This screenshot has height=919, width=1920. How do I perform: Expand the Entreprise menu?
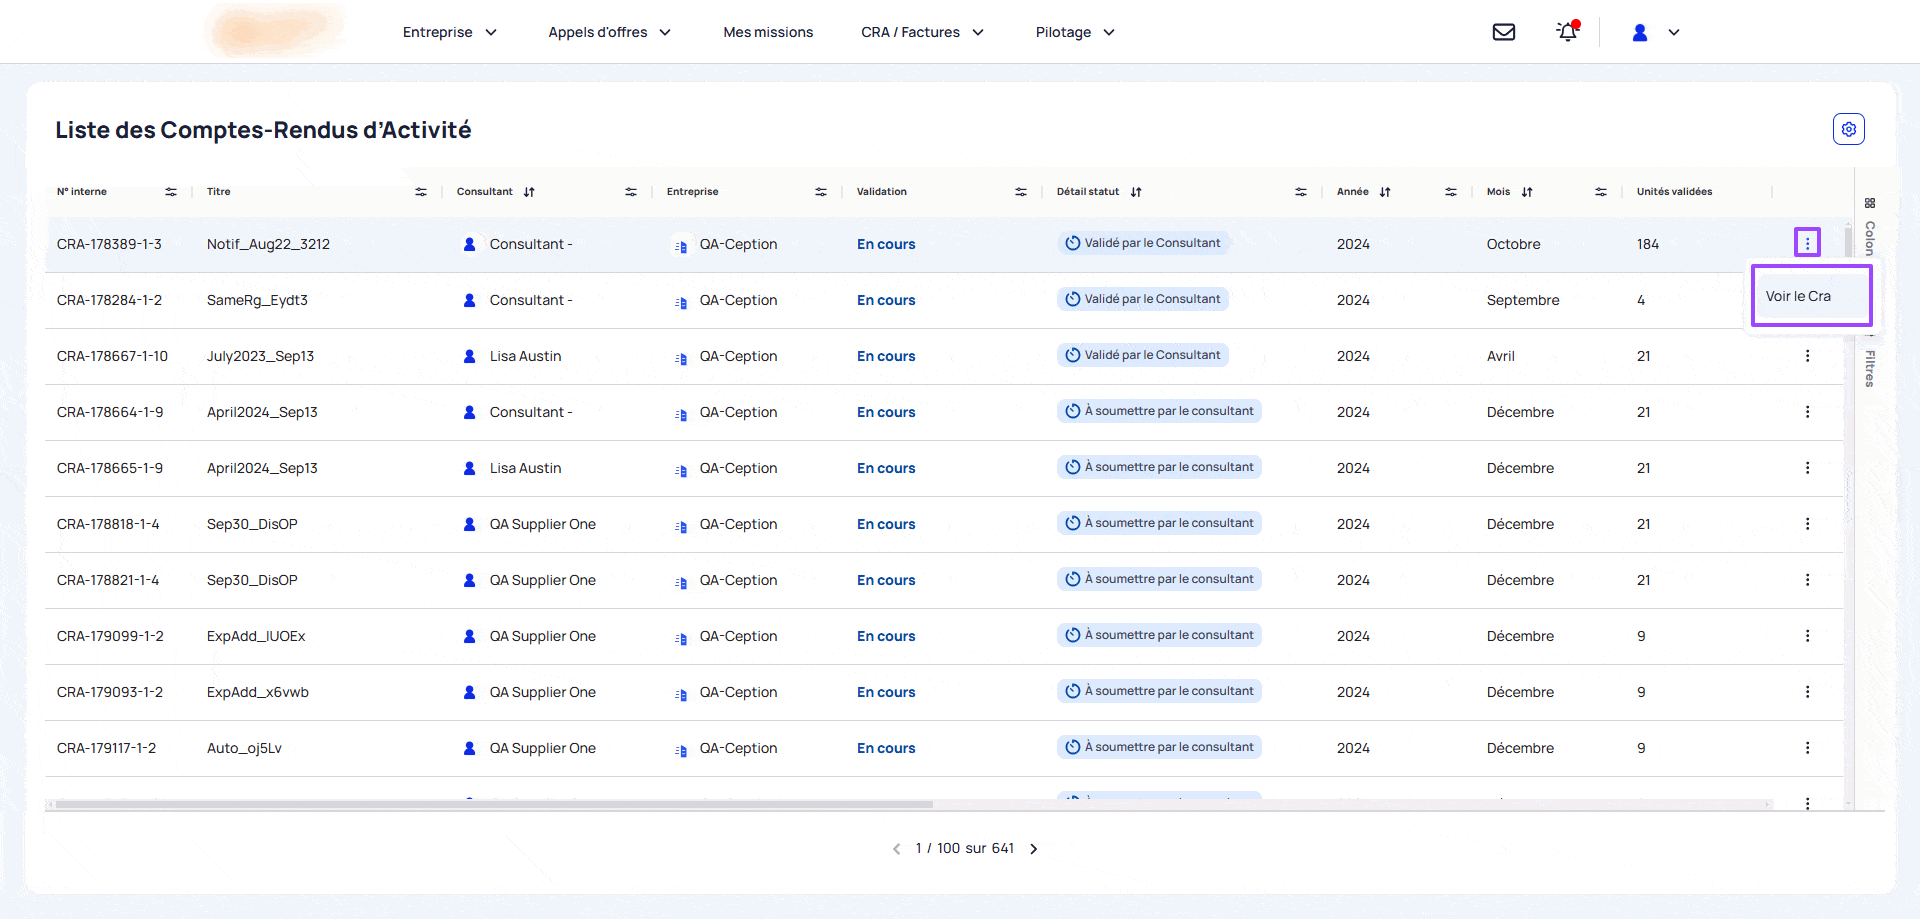[x=449, y=32]
